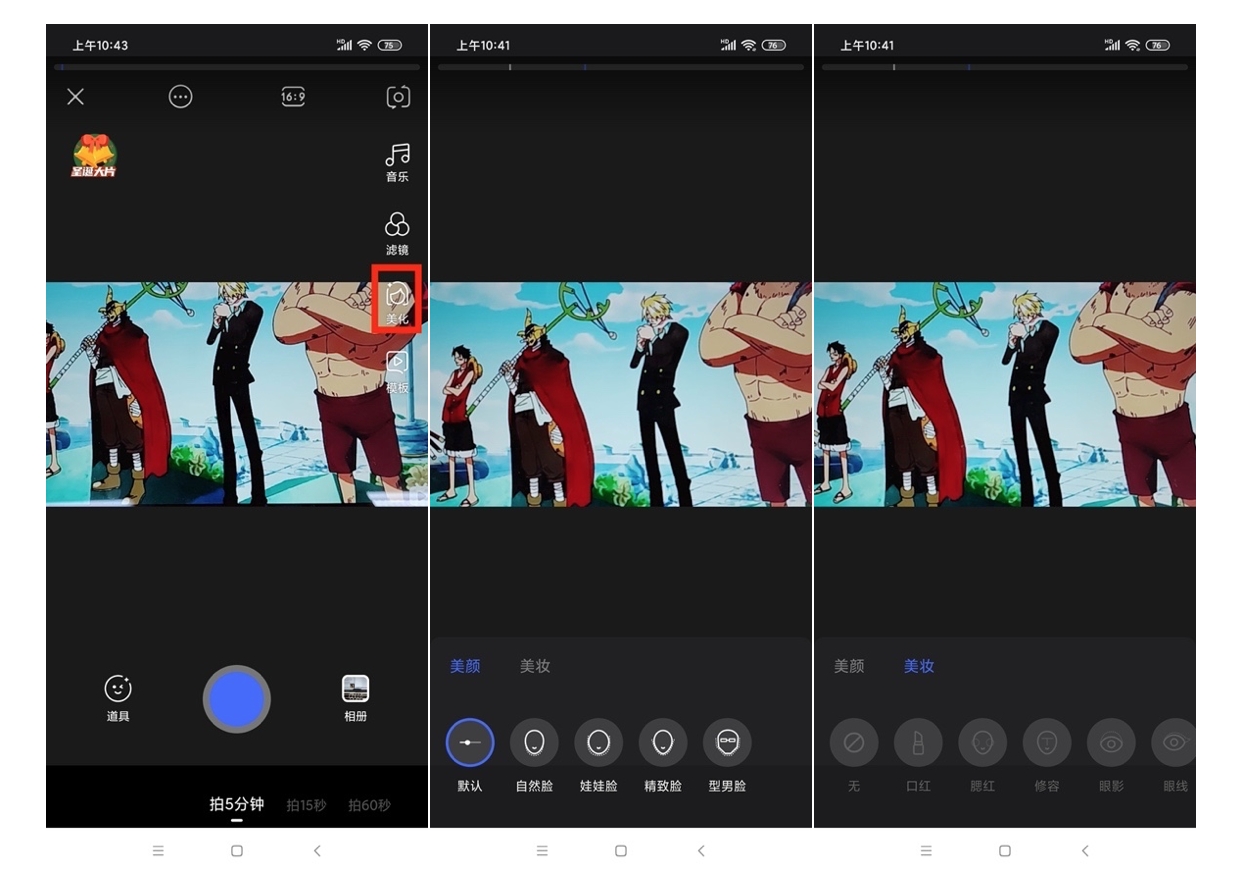Tap the back button below the face-shape presets

701,851
